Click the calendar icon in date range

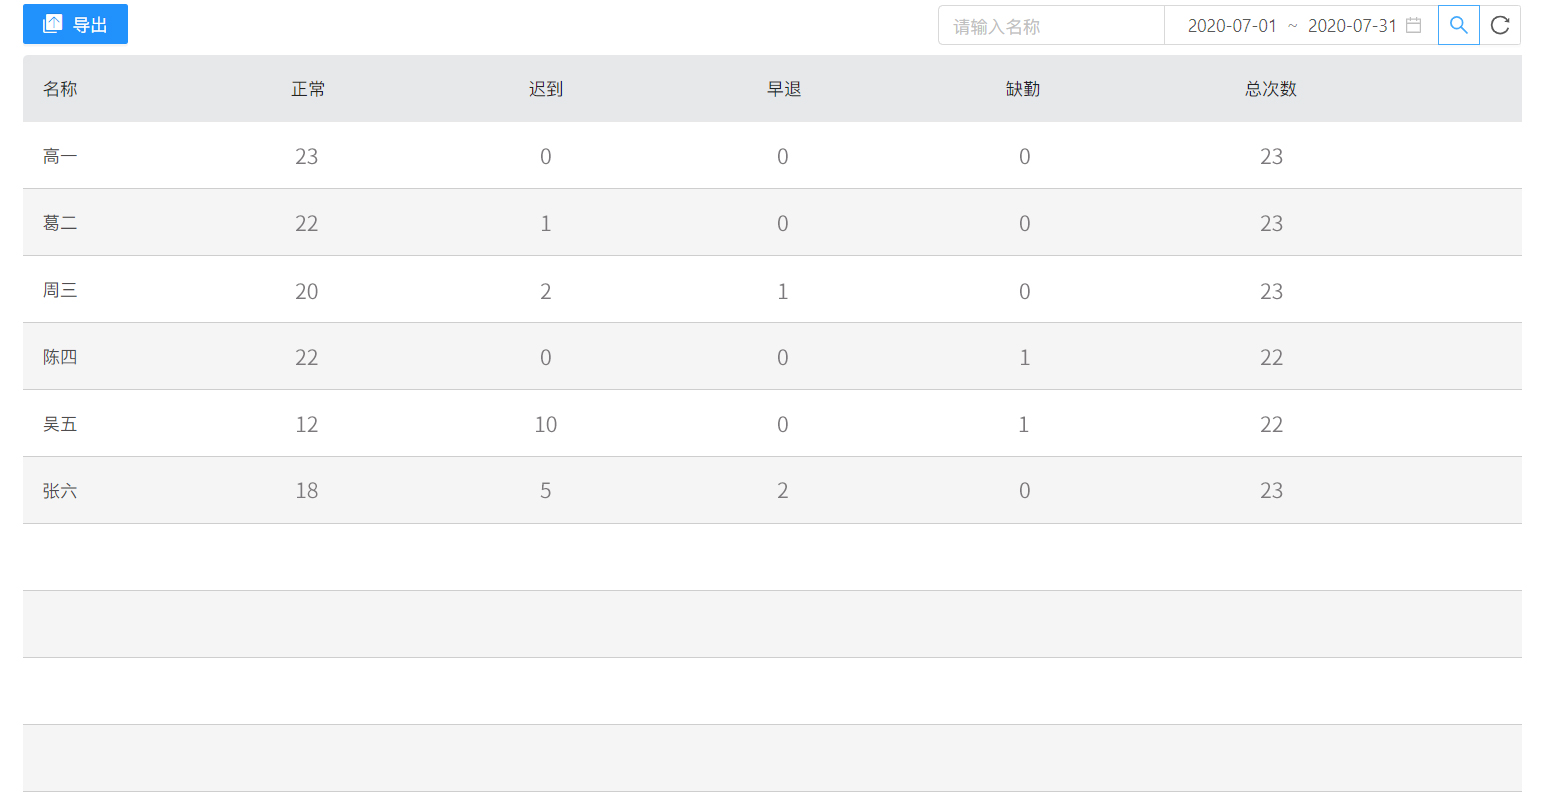(1413, 26)
